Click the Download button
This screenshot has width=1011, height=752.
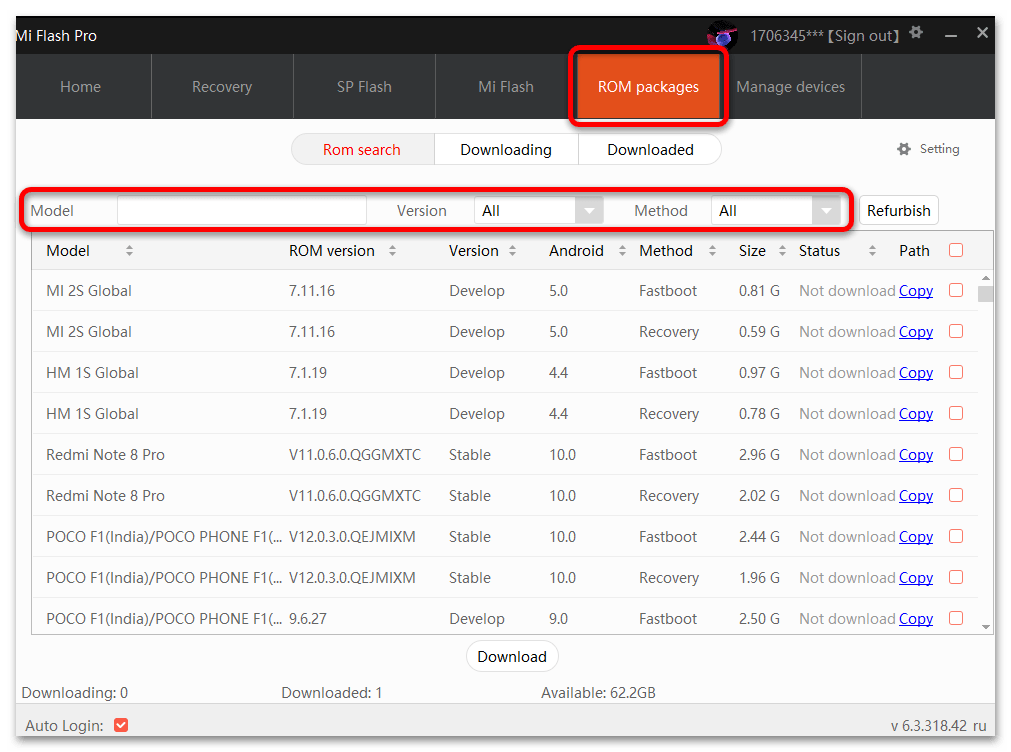point(512,657)
